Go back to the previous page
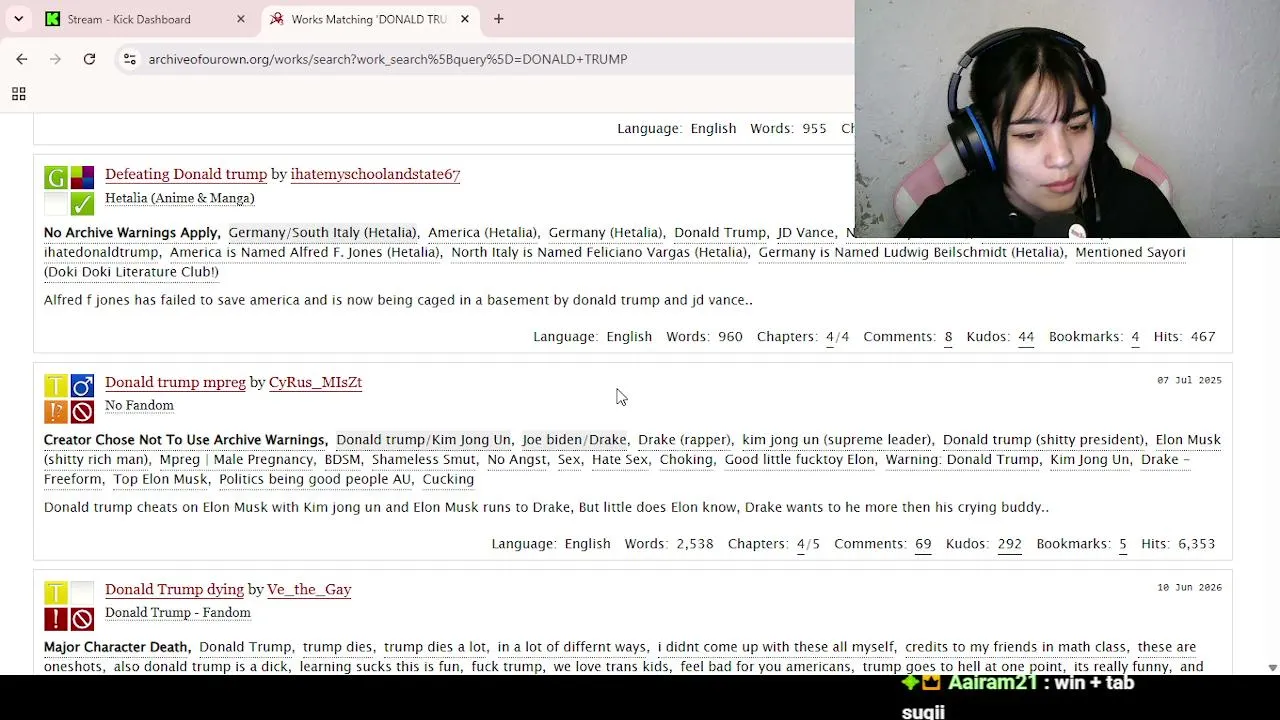This screenshot has width=1280, height=720. 22,59
